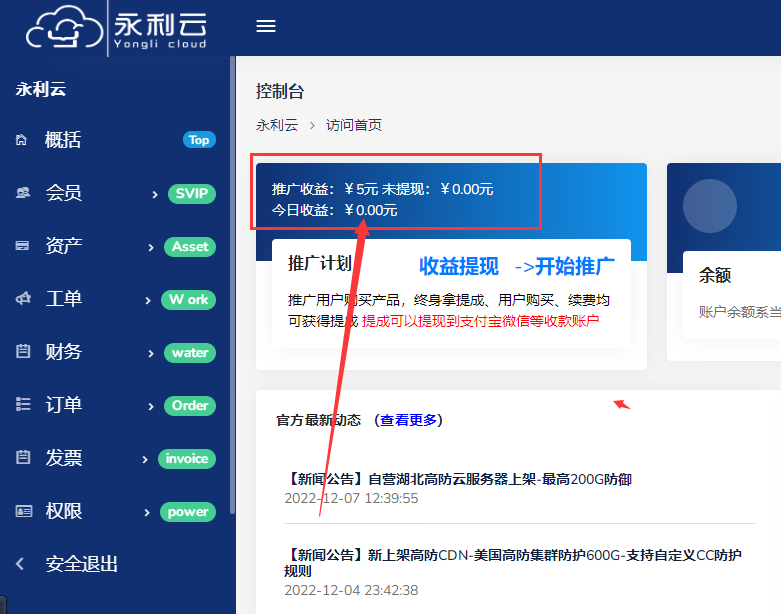Click the round user avatar placeholder

(x=710, y=206)
